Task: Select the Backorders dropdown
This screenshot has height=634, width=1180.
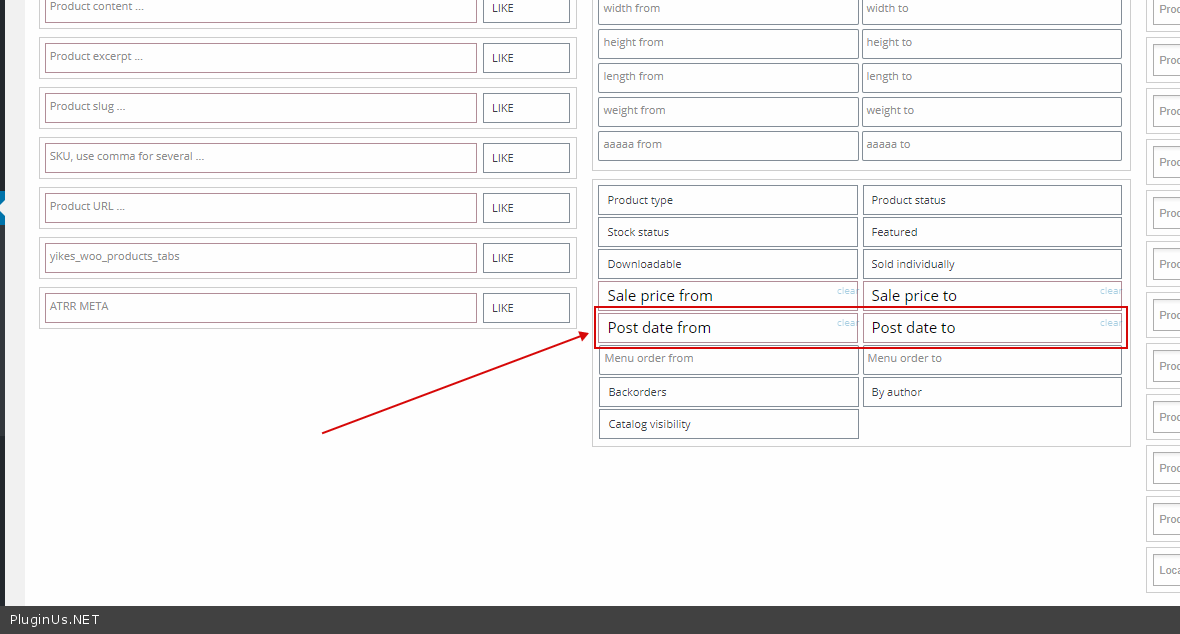Action: (x=727, y=392)
